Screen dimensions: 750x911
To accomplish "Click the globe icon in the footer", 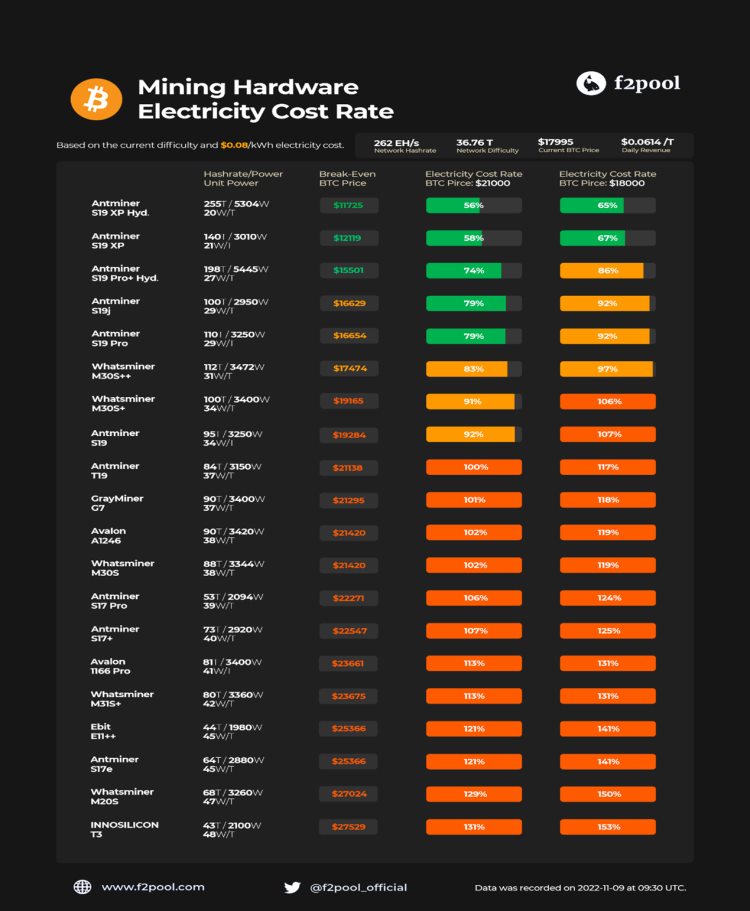I will [x=82, y=886].
